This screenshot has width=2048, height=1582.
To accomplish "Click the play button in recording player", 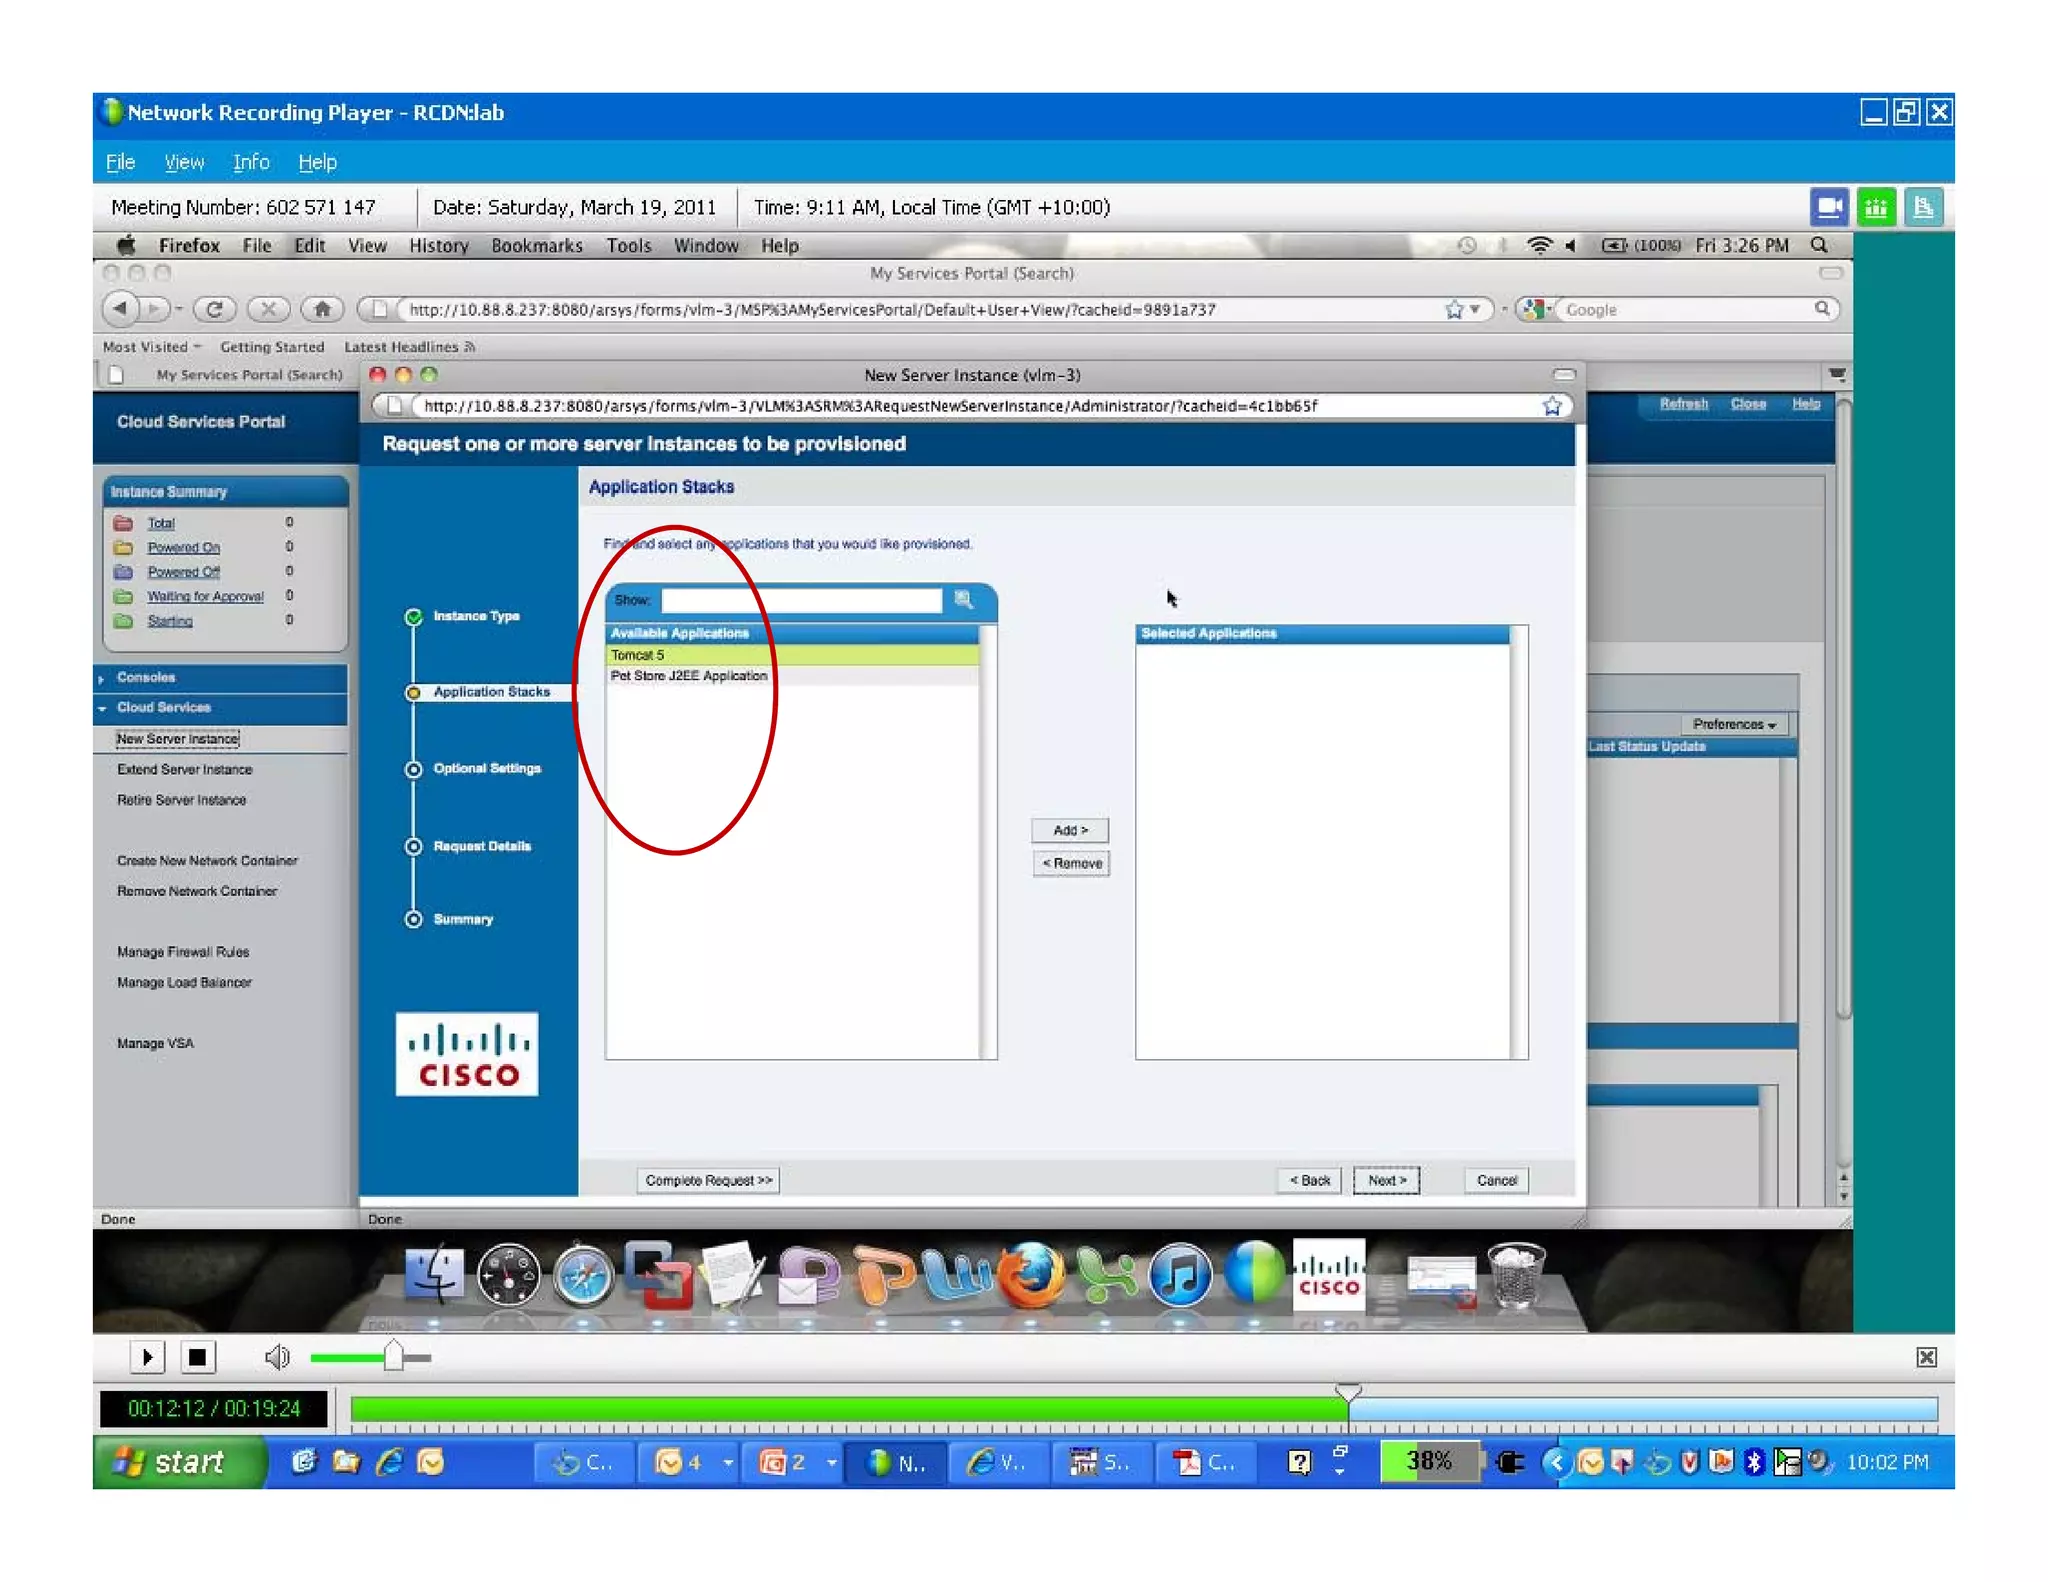I will pyautogui.click(x=147, y=1357).
